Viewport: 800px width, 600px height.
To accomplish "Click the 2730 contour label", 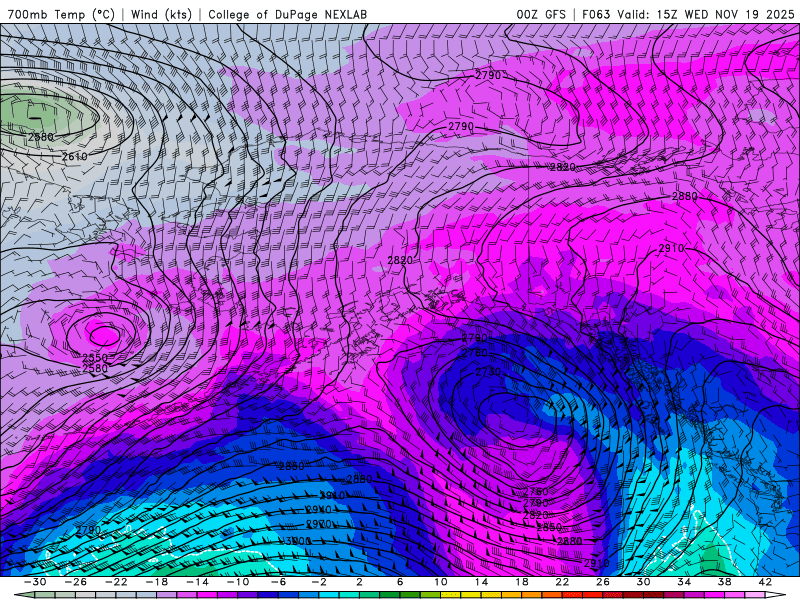I will point(488,372).
